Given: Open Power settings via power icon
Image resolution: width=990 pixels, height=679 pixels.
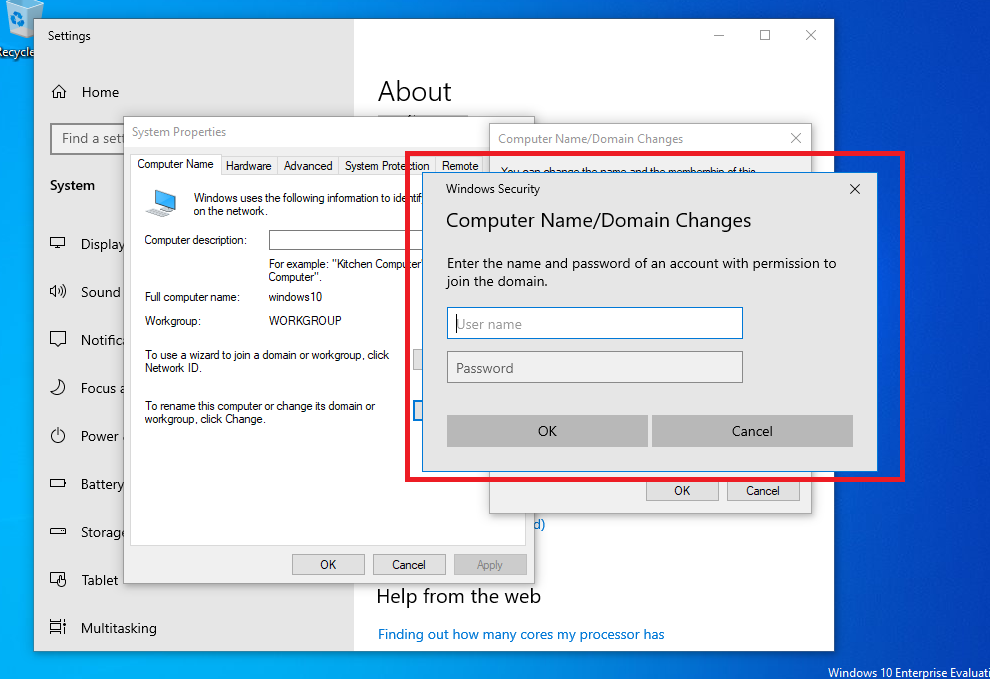Looking at the screenshot, I should 58,436.
